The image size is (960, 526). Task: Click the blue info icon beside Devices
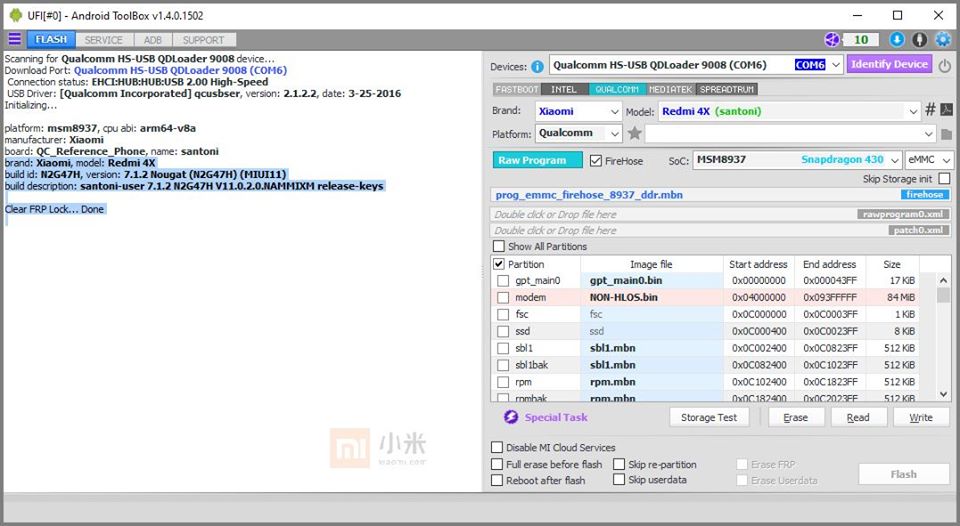click(538, 66)
